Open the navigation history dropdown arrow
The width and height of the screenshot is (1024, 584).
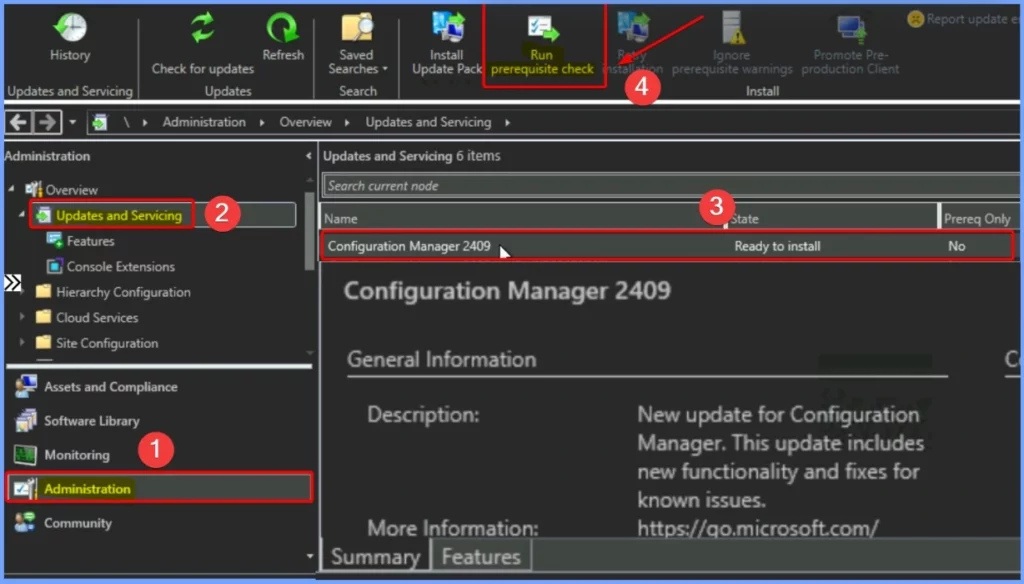coord(72,122)
